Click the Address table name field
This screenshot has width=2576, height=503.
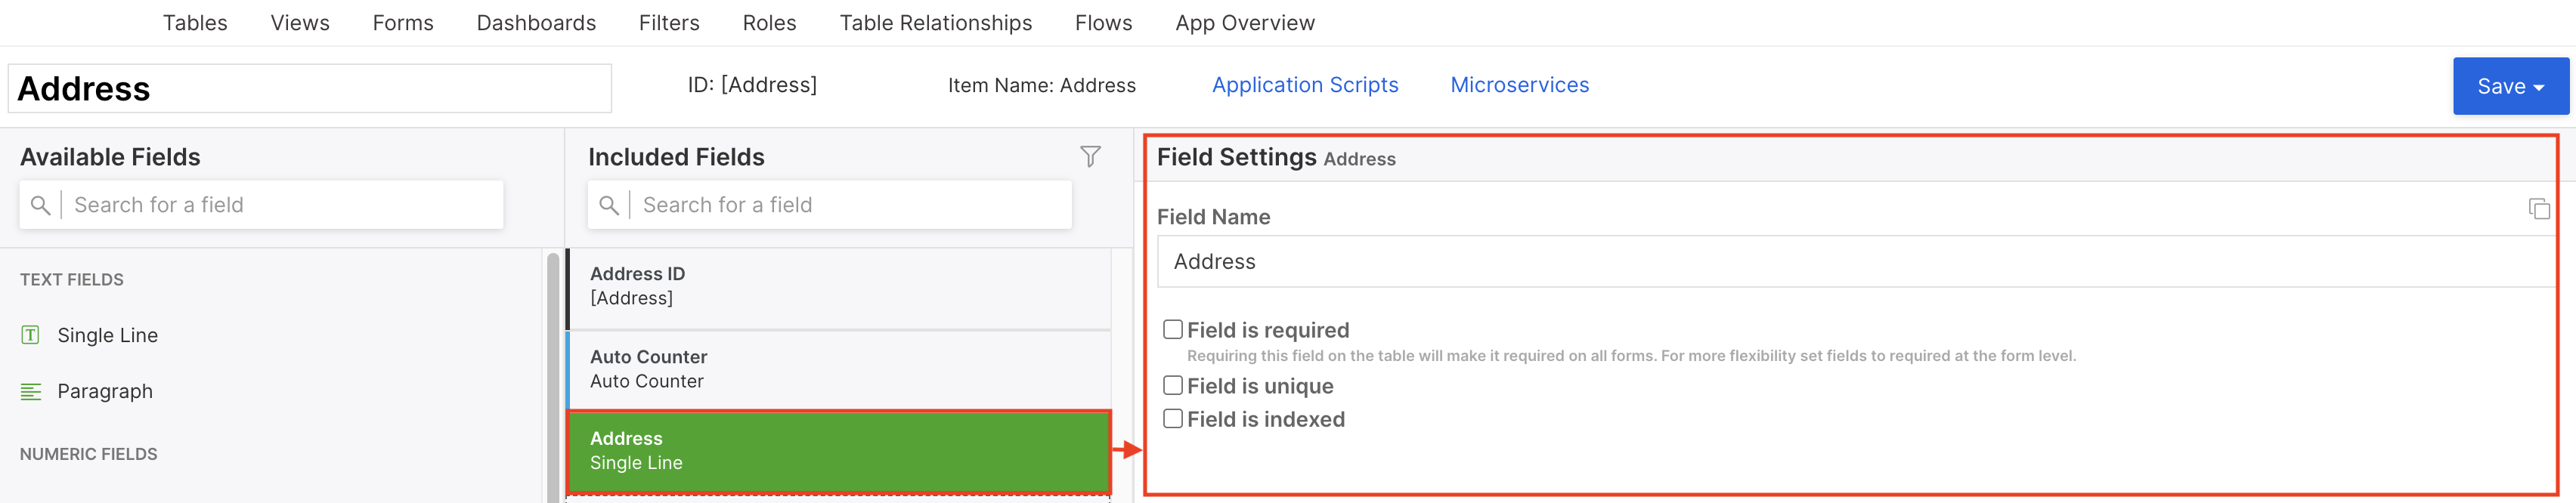tap(310, 88)
